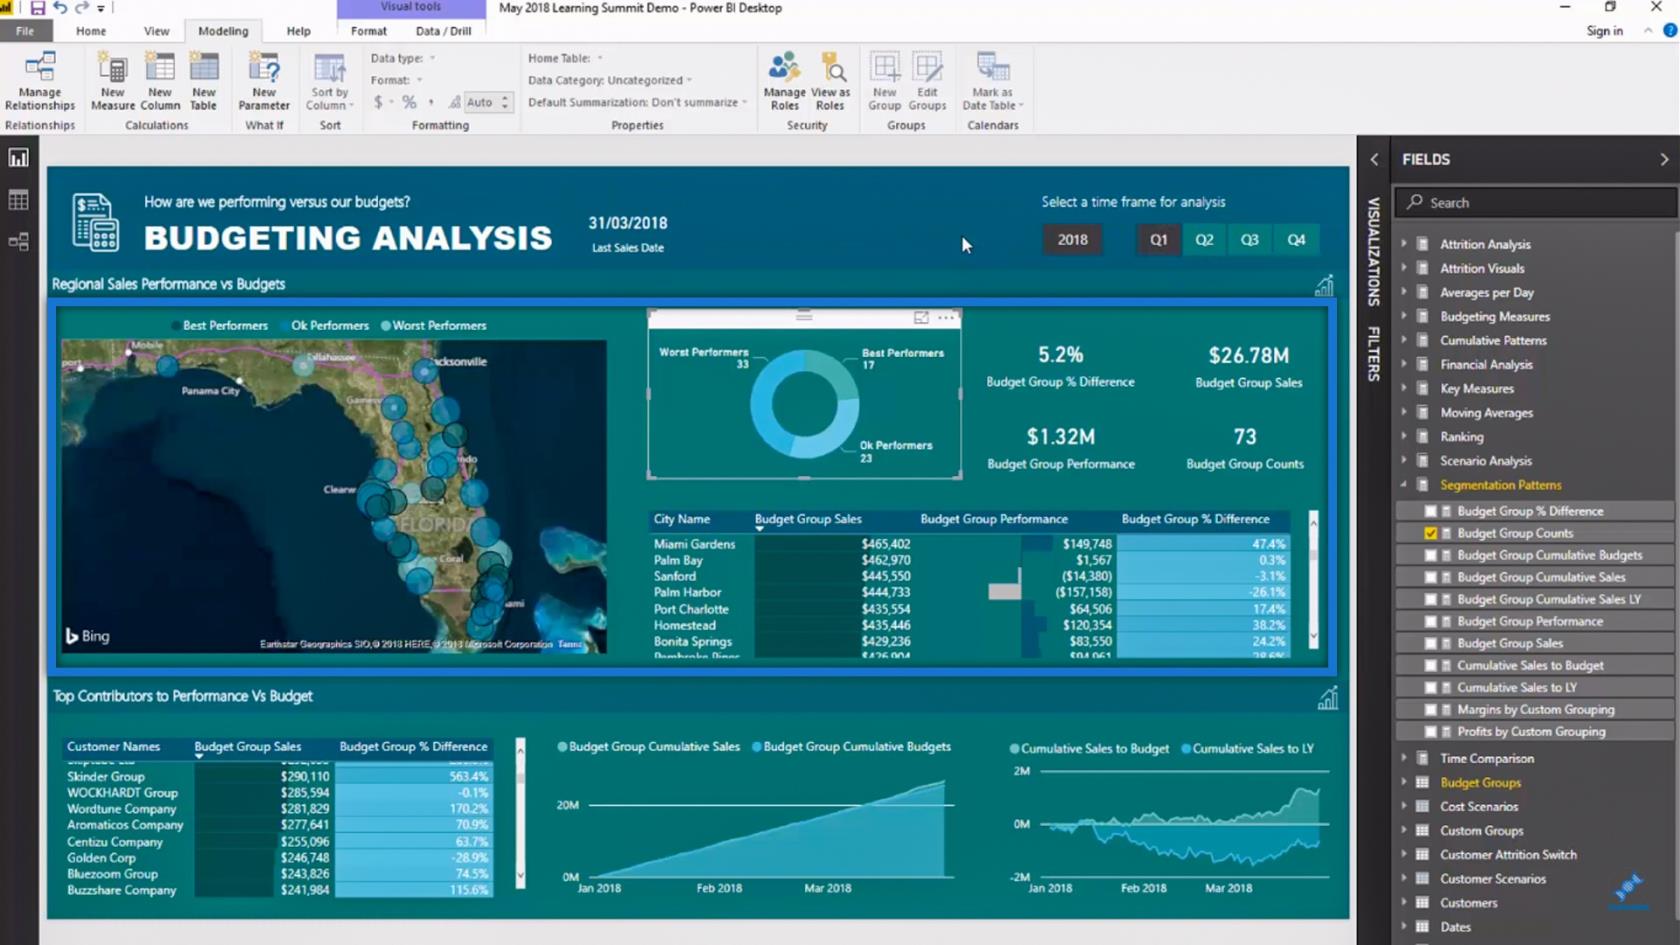
Task: Check Budget Group Sales field
Action: click(x=1431, y=643)
